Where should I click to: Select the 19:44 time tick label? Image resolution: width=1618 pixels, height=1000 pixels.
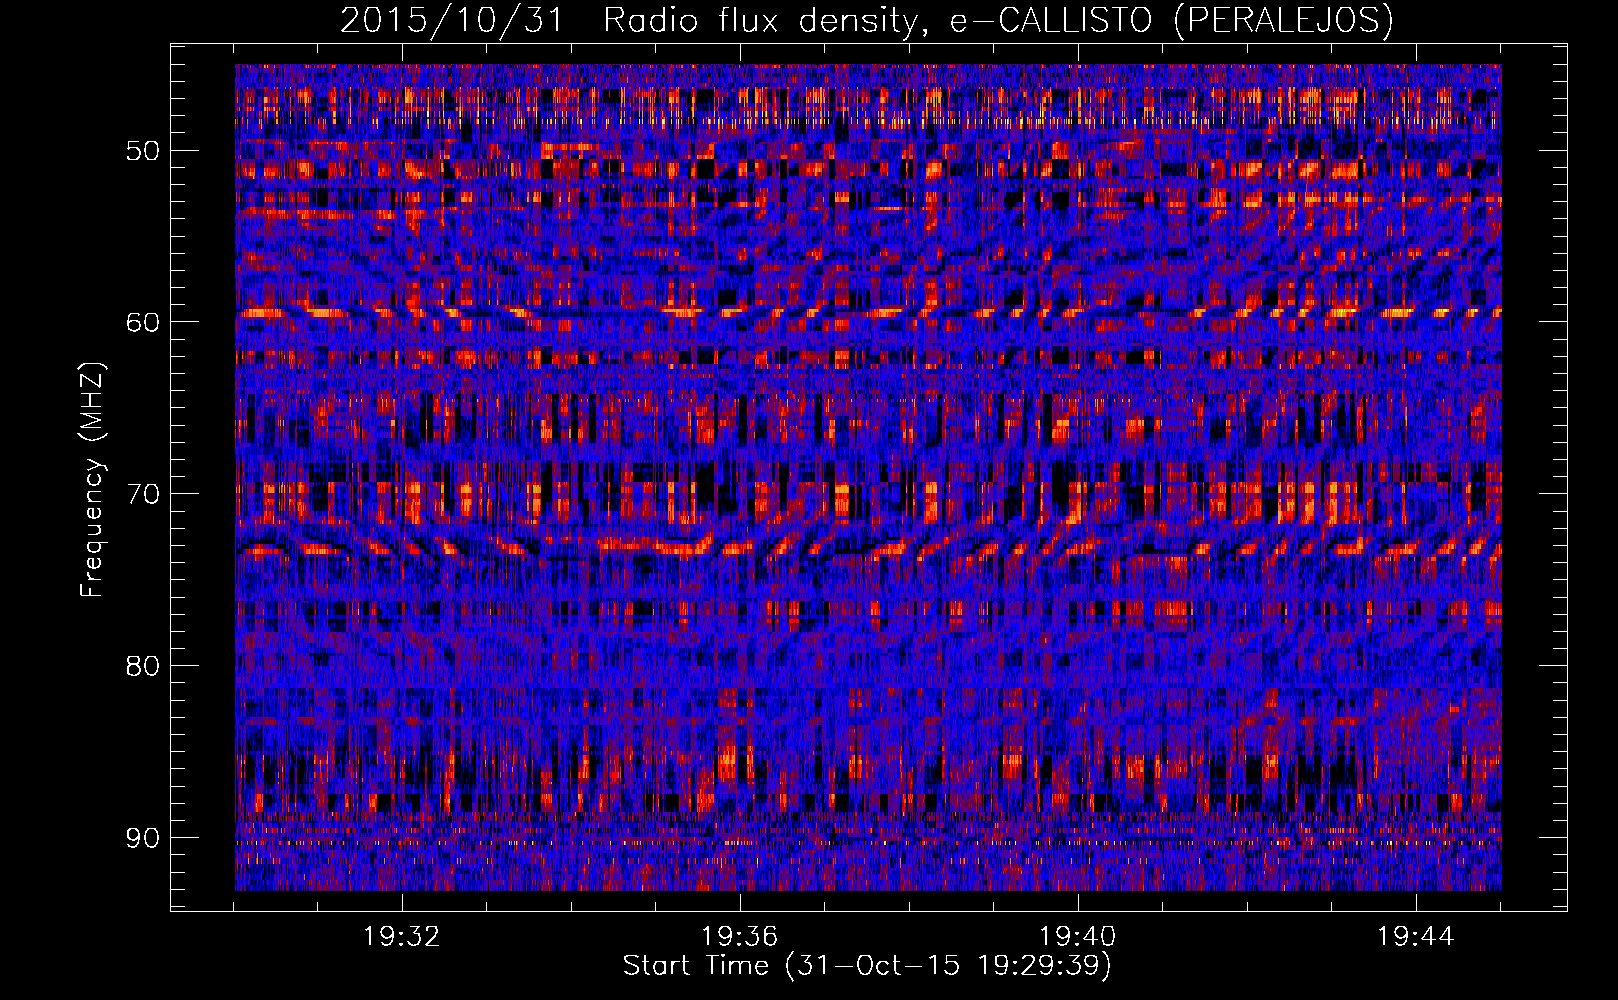coord(1416,937)
